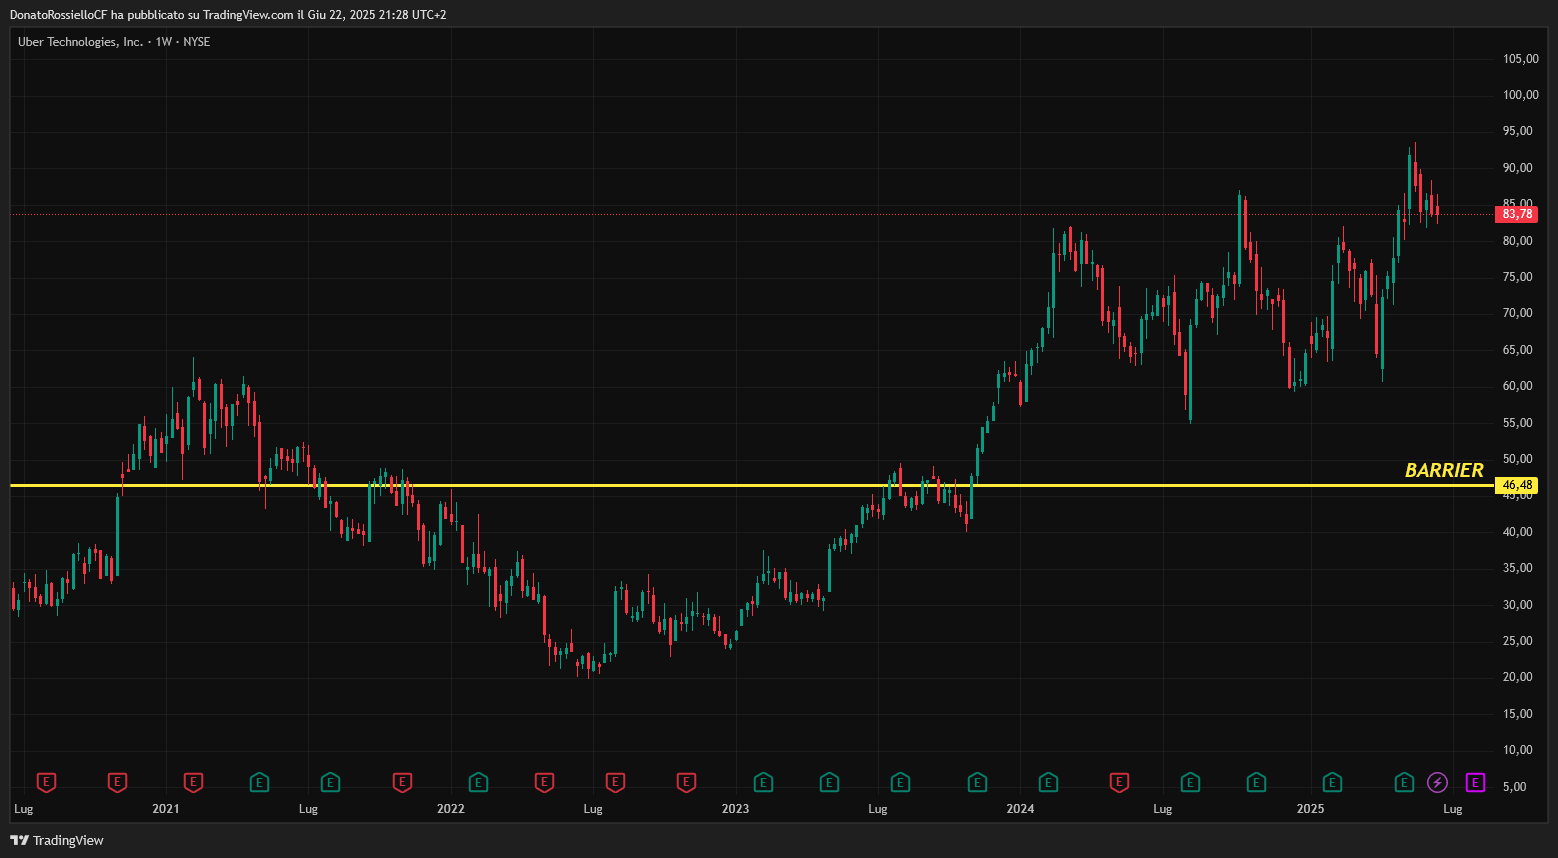
Task: Click the 90,00 price axis label
Action: click(x=1518, y=168)
